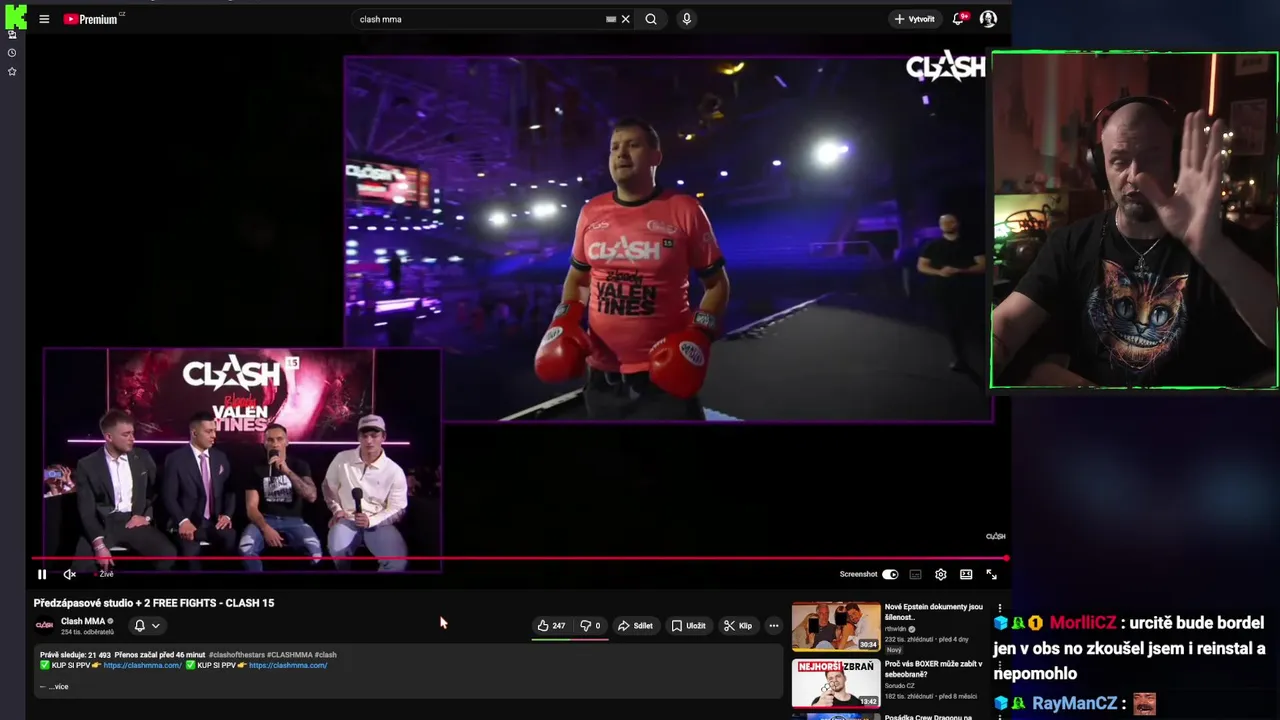Start voice search with the microphone
The width and height of the screenshot is (1280, 720).
[686, 19]
